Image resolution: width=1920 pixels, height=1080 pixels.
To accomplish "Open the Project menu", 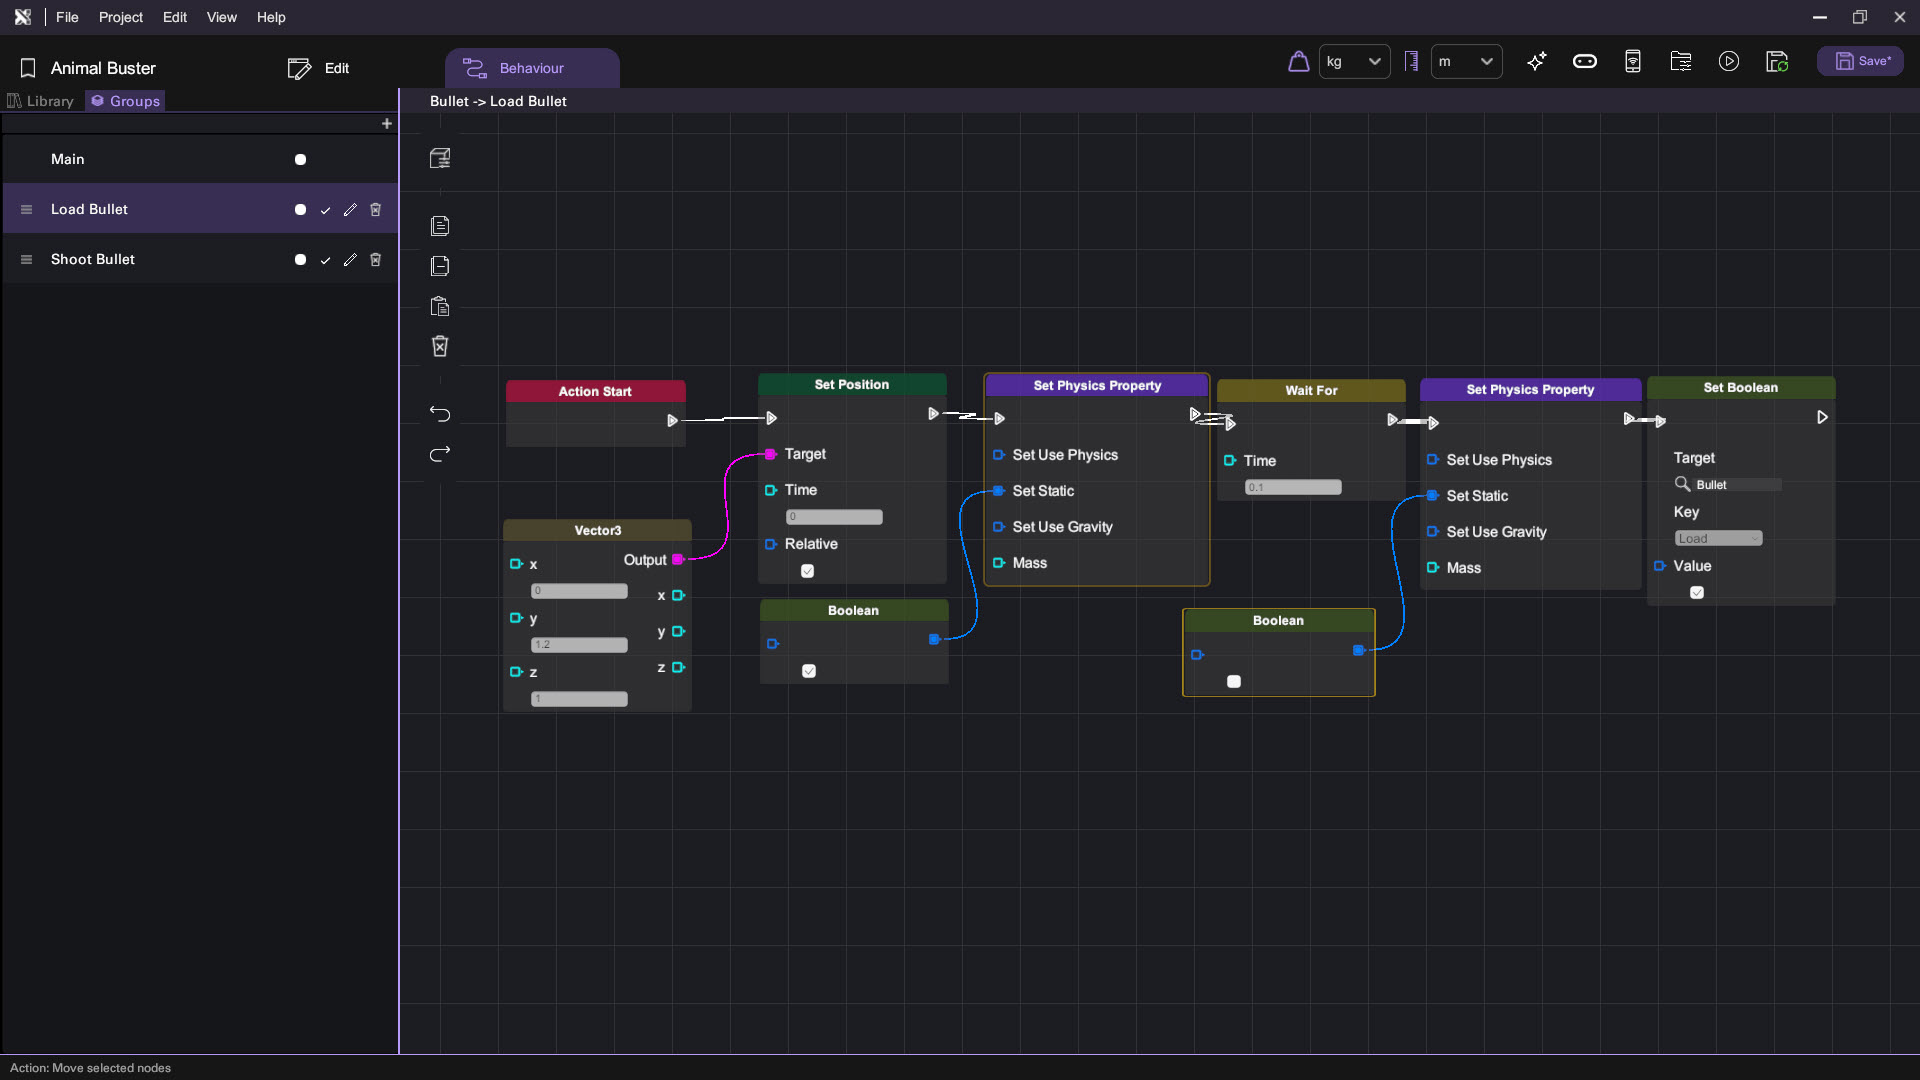I will tap(120, 17).
